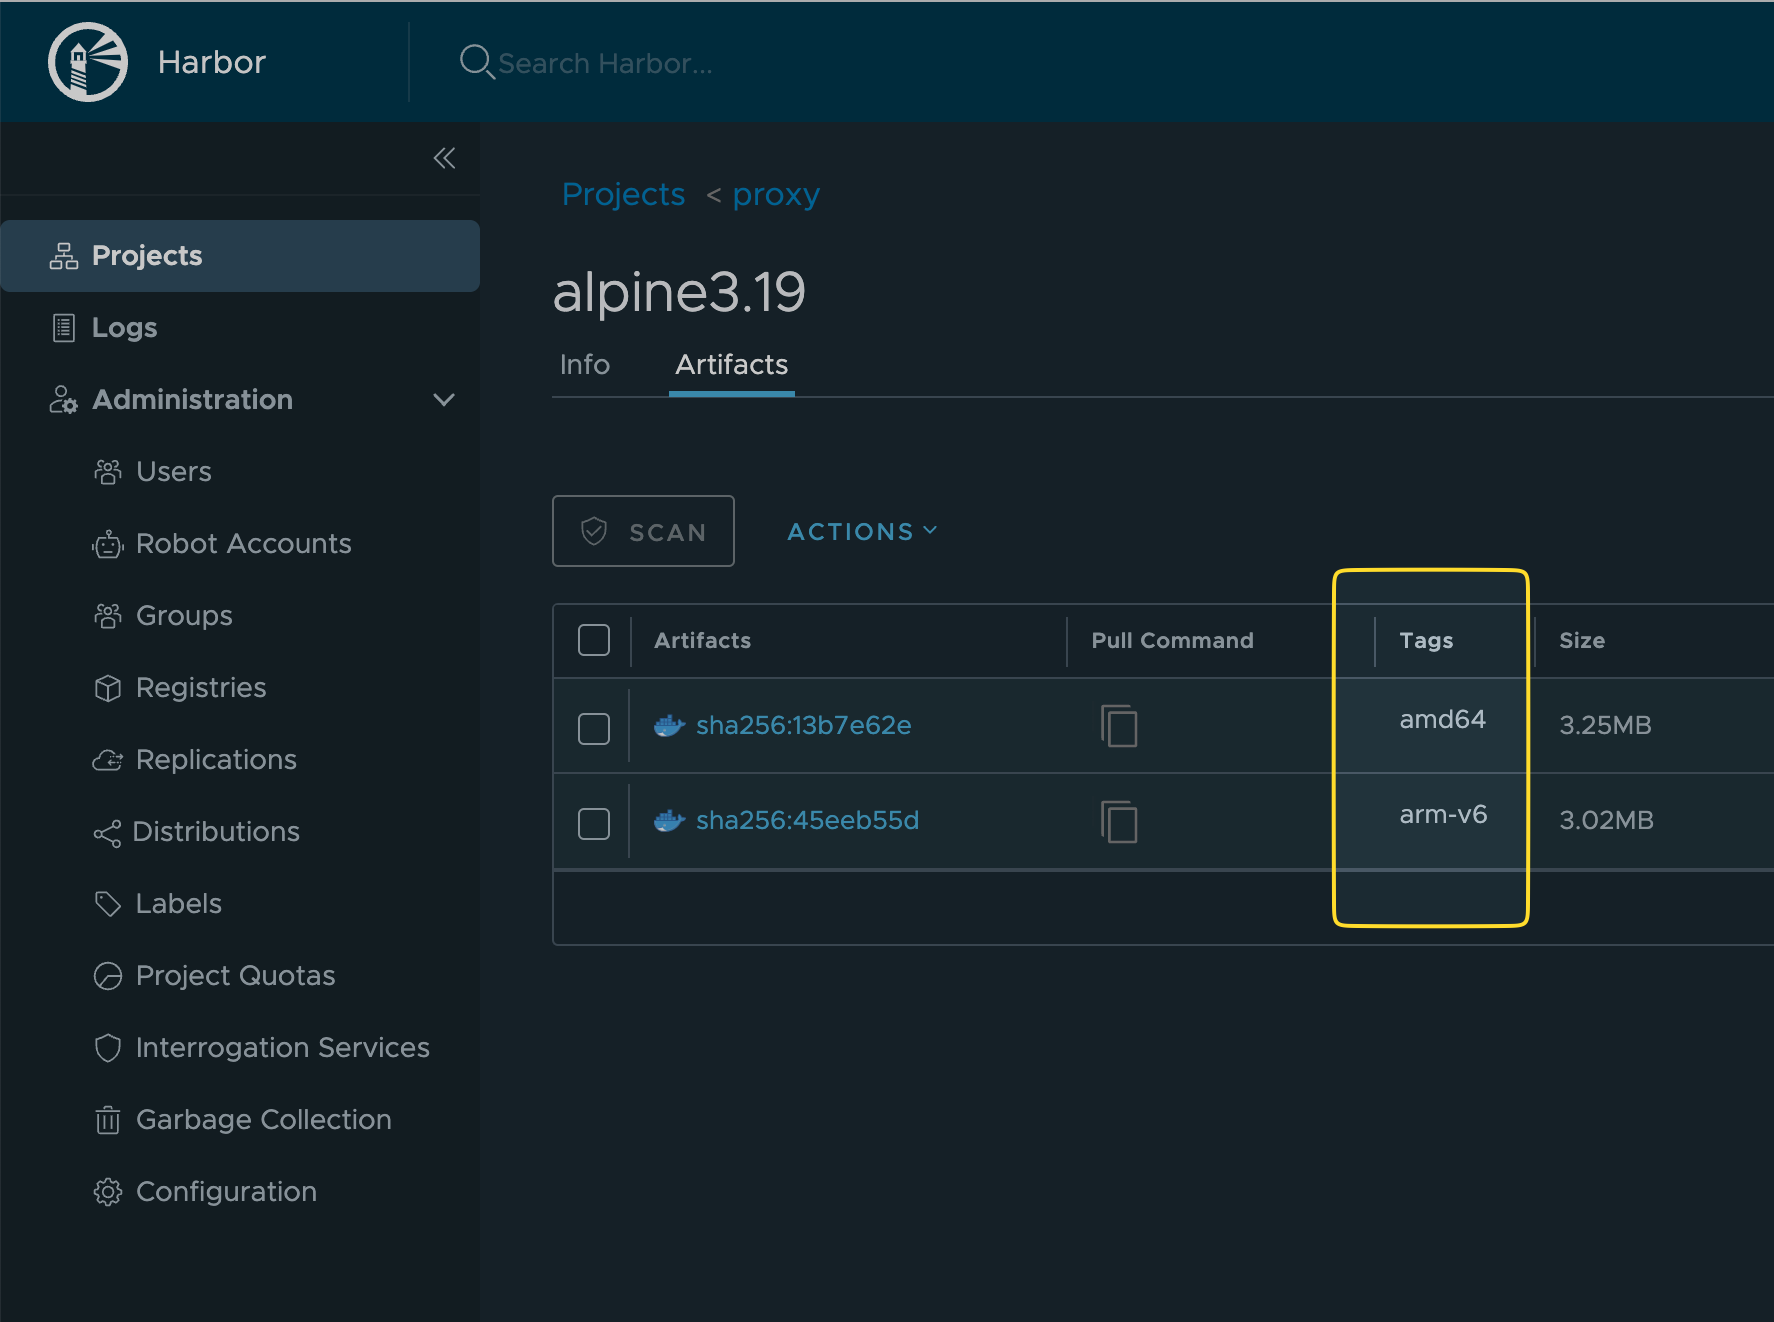
Task: Open Garbage Collection via trash icon
Action: (x=108, y=1120)
